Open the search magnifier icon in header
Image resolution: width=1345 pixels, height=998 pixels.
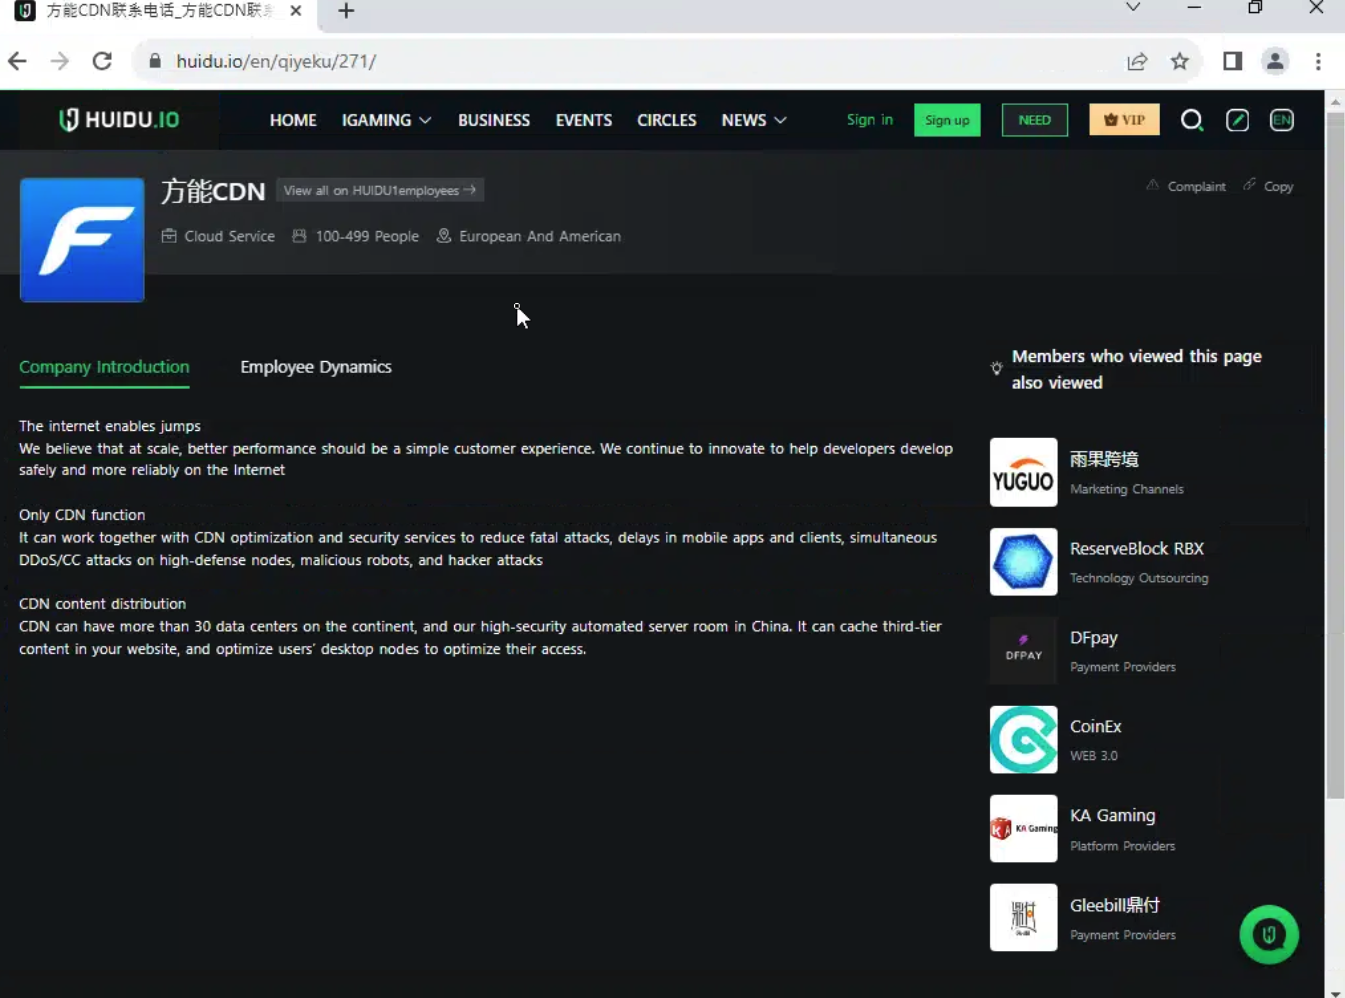[x=1191, y=120]
